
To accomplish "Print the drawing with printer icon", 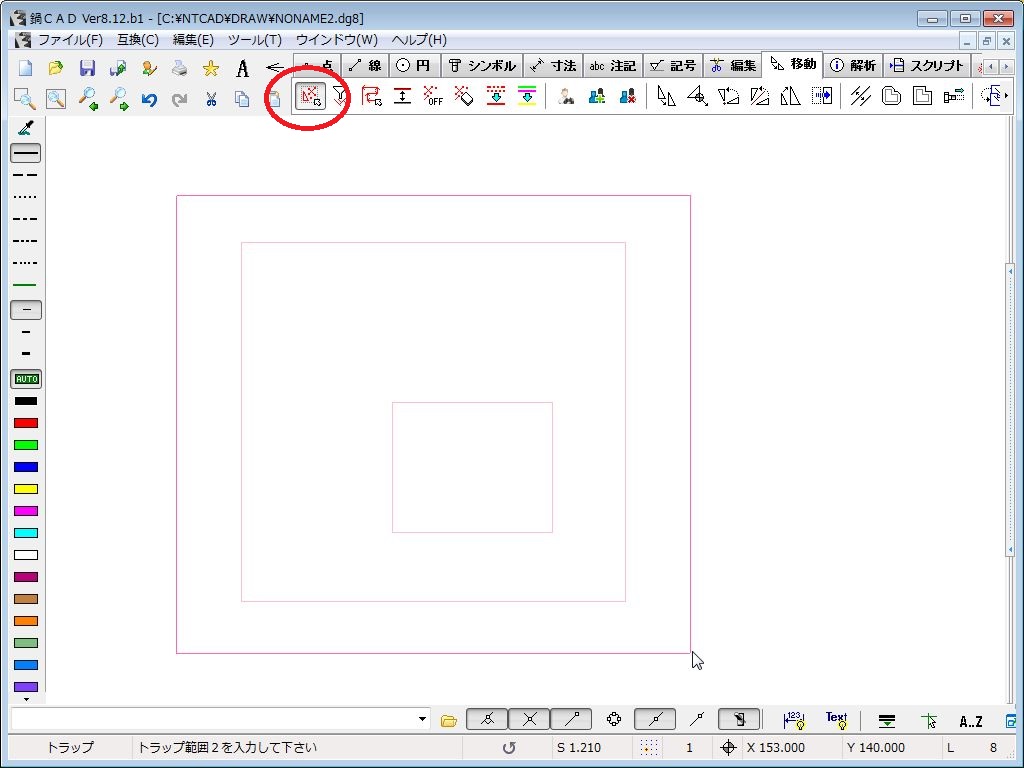I will pyautogui.click(x=180, y=67).
